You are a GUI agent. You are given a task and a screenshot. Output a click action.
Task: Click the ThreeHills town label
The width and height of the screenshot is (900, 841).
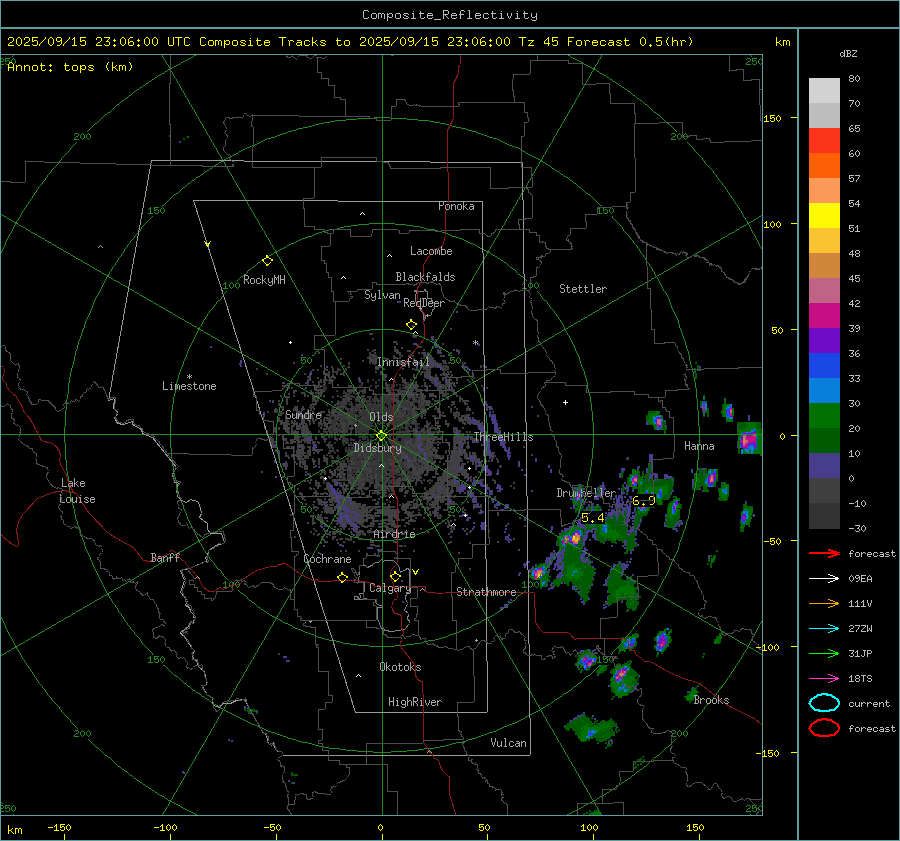pos(503,437)
